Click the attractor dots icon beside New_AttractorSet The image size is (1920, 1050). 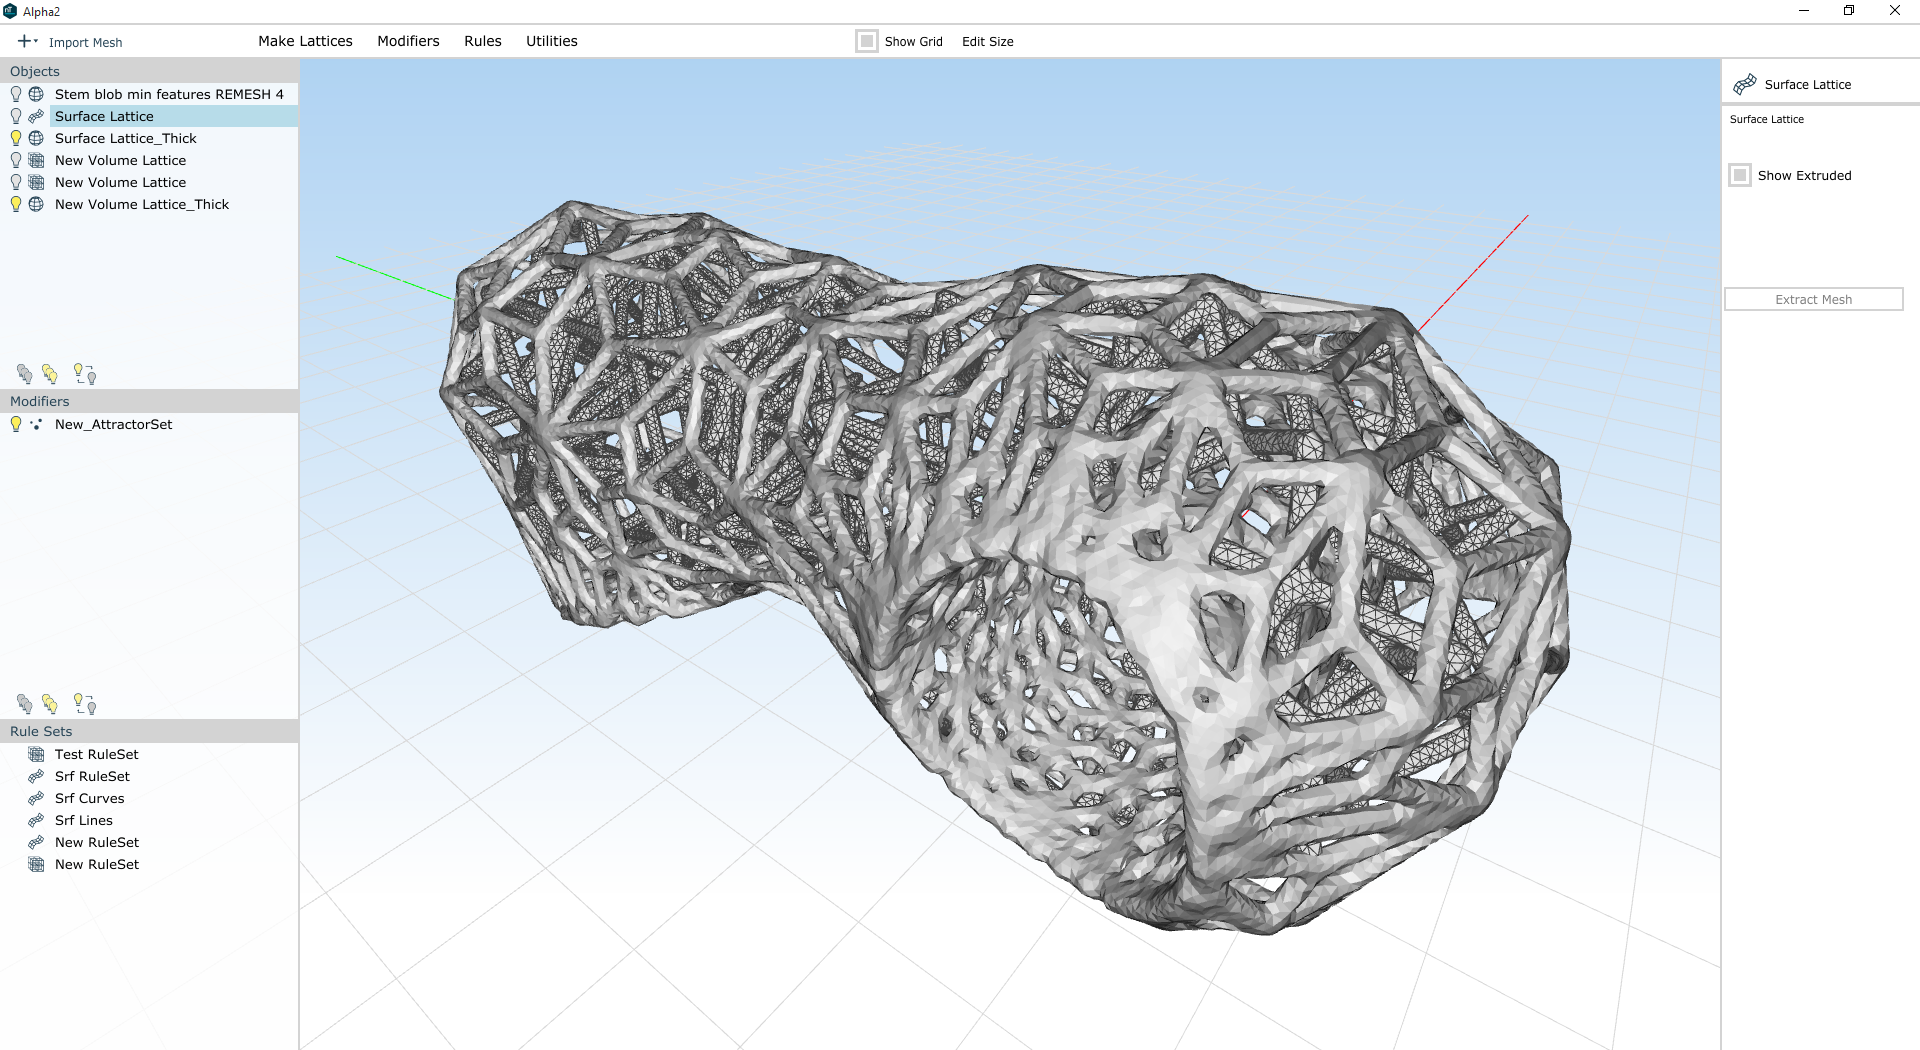(x=36, y=424)
